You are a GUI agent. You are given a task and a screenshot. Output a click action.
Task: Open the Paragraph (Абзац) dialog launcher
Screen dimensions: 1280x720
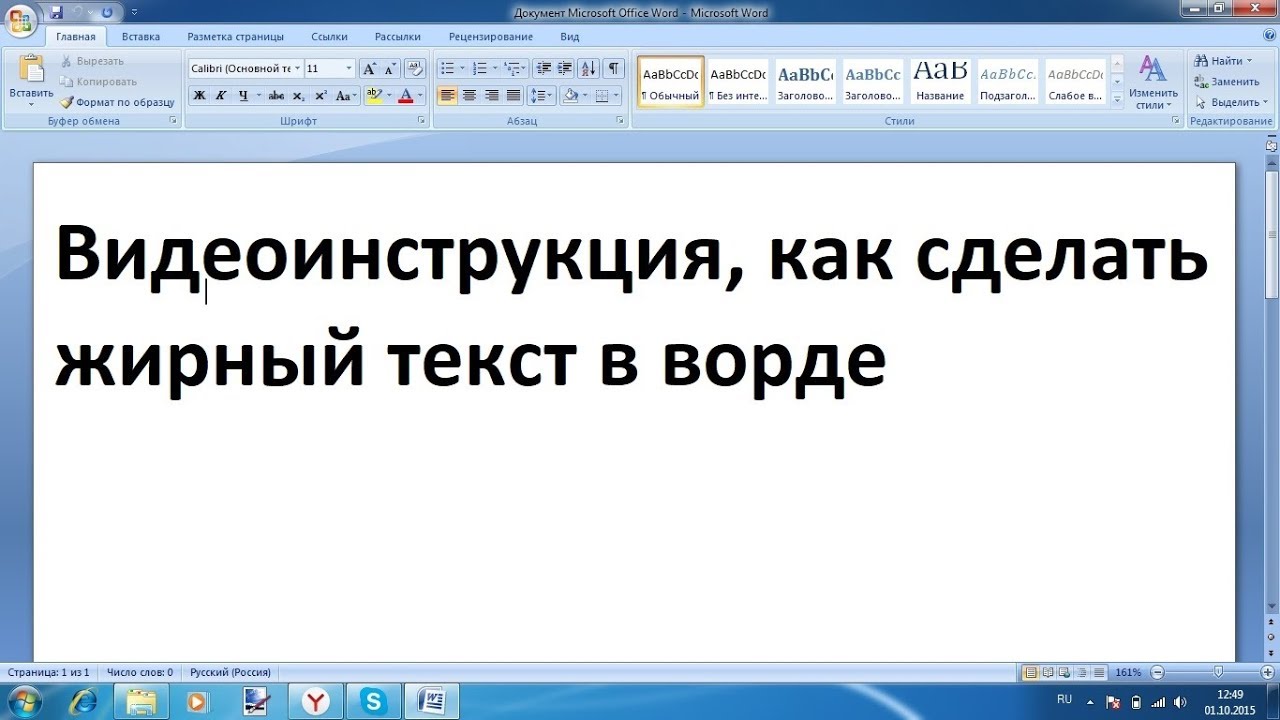tap(621, 121)
